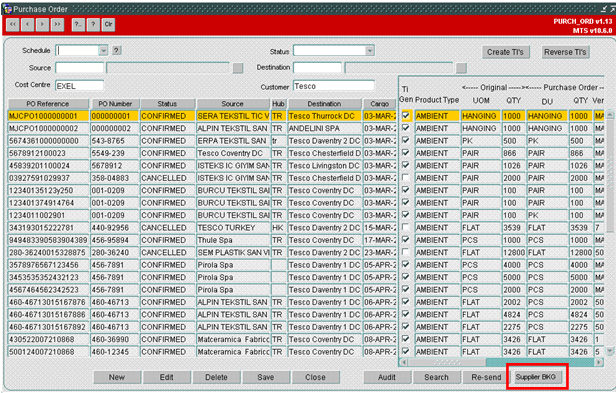Screen dimensions: 616x393
Task: Click the Close button at bottom
Action: coord(315,377)
